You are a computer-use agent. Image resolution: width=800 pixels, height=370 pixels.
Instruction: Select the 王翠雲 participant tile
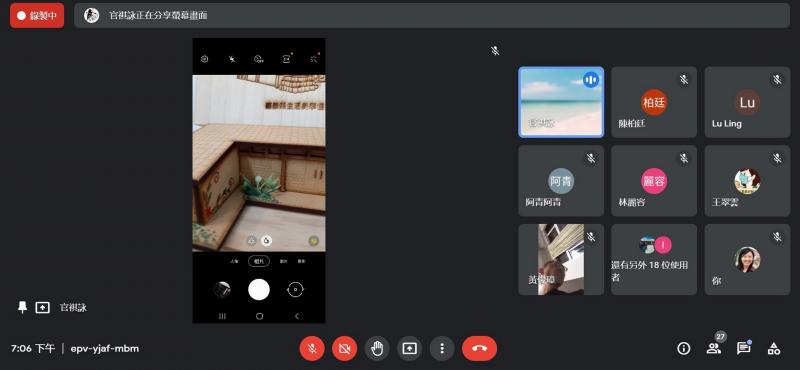pos(747,181)
